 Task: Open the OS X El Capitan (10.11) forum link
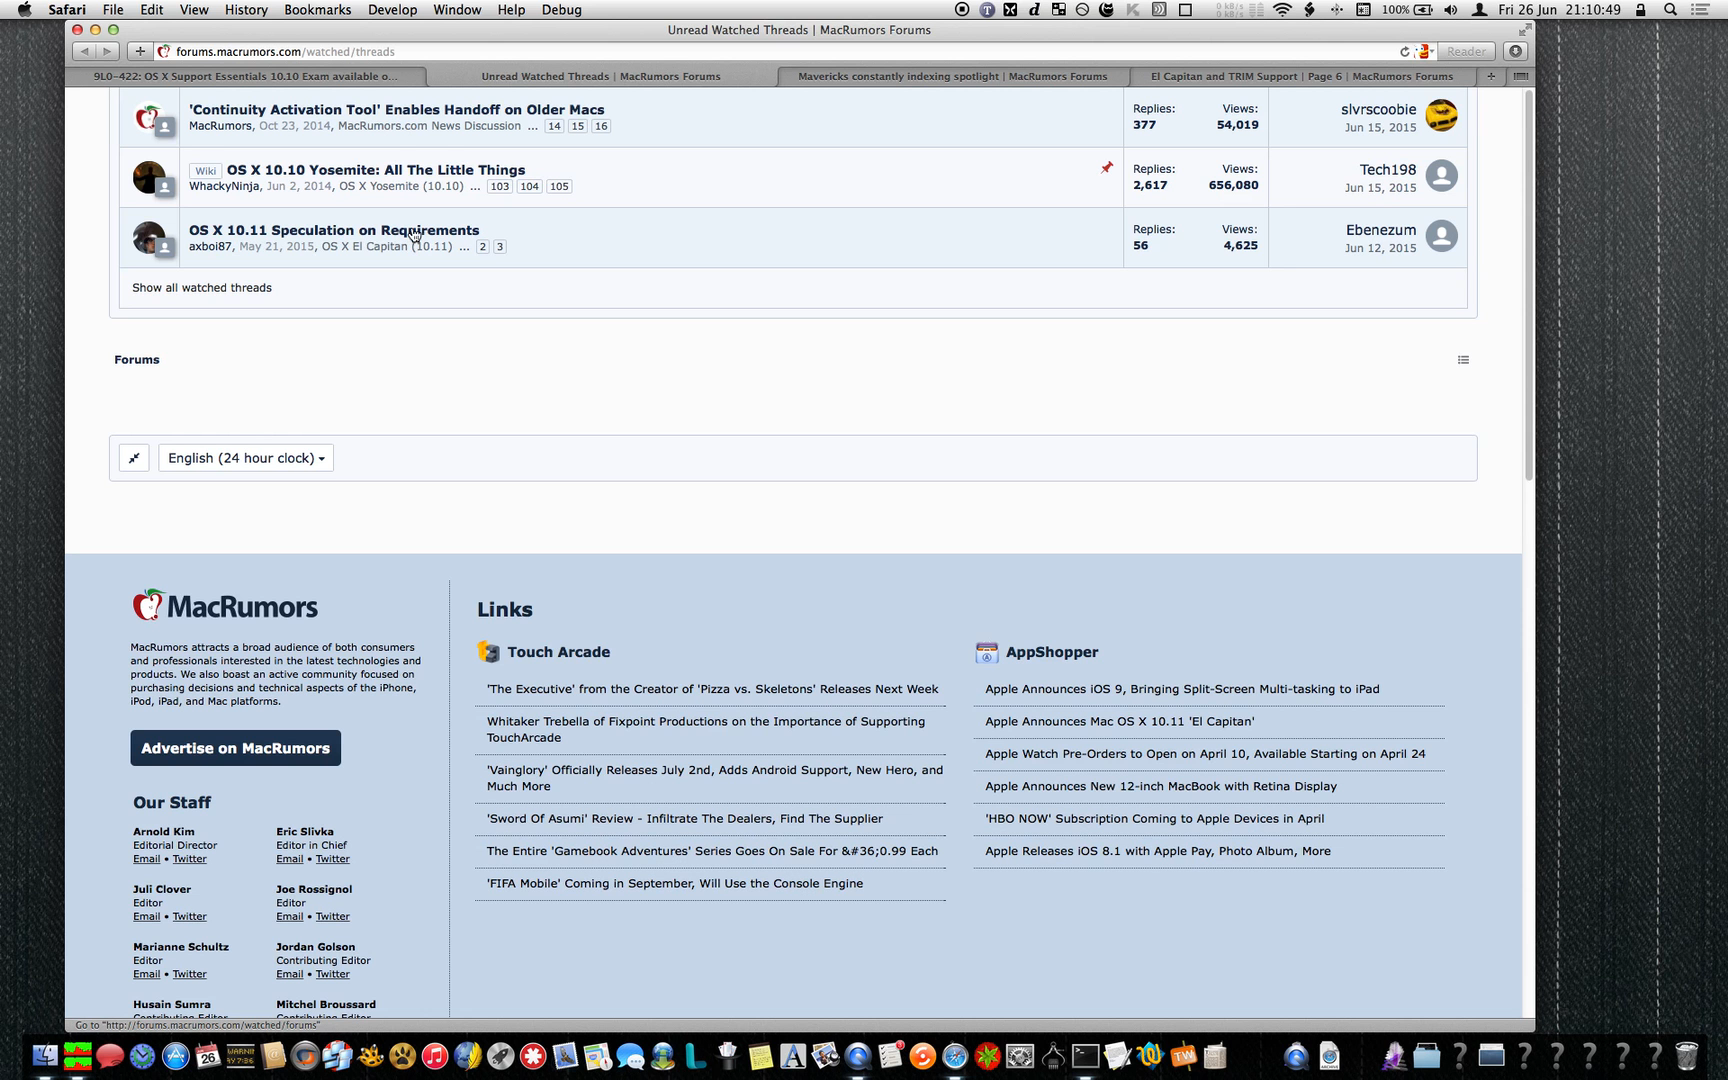(387, 246)
